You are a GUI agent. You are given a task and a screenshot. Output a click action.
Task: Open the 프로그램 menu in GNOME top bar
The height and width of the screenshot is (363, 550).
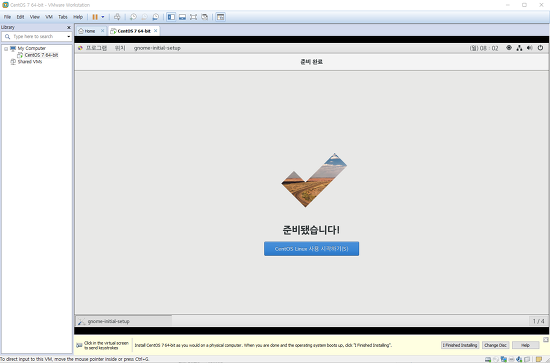click(x=96, y=48)
